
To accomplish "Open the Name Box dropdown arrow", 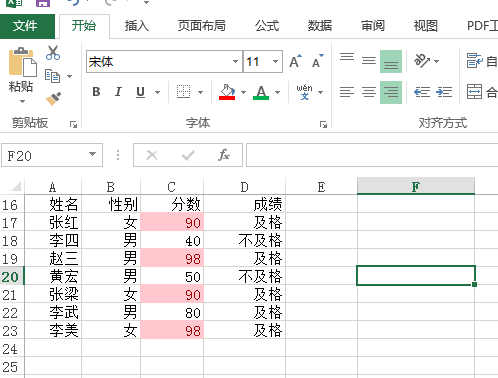I will pos(93,154).
